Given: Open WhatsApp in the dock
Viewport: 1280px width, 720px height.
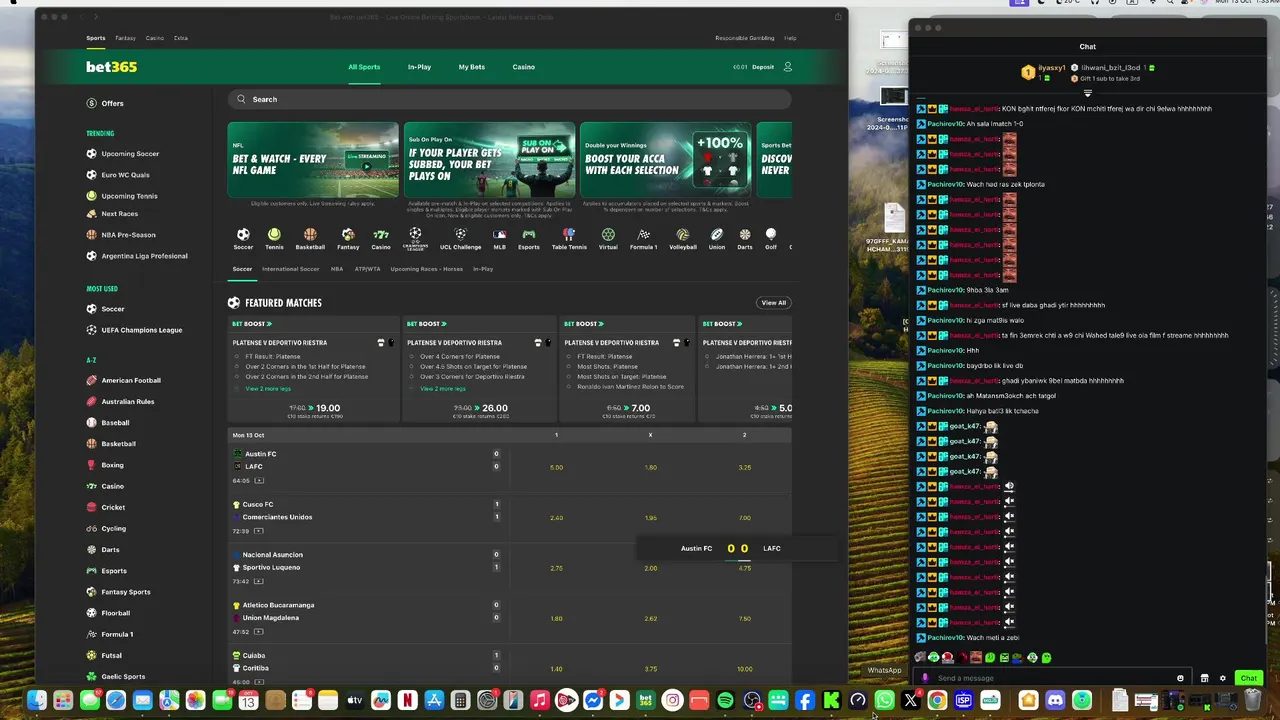Looking at the screenshot, I should [884, 701].
